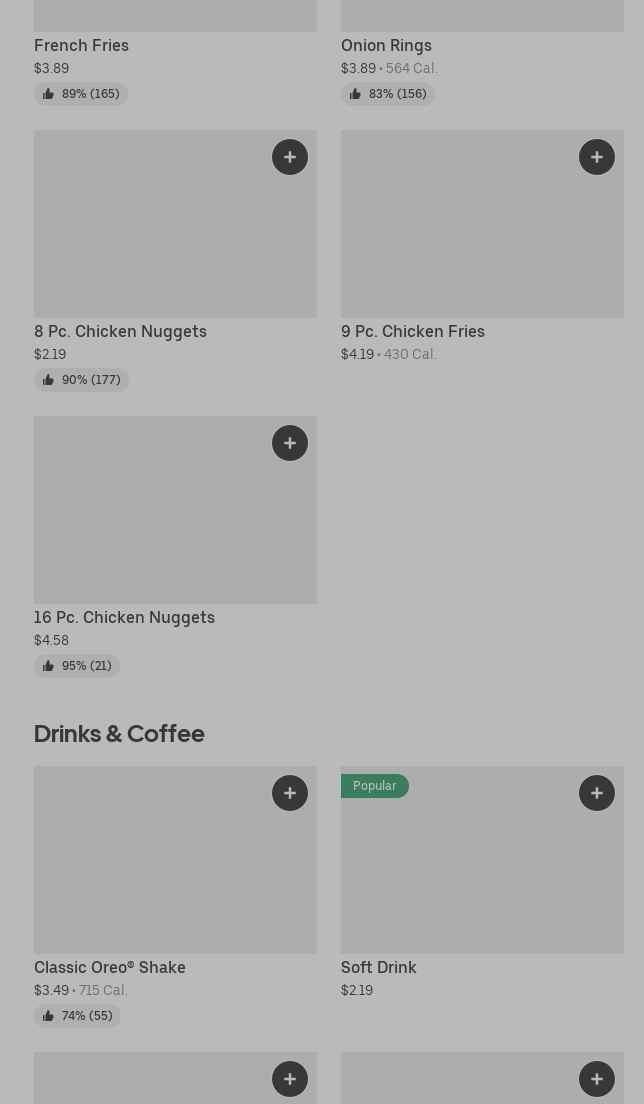Add Soft Drink to the order
This screenshot has height=1104, width=644.
[x=597, y=793]
